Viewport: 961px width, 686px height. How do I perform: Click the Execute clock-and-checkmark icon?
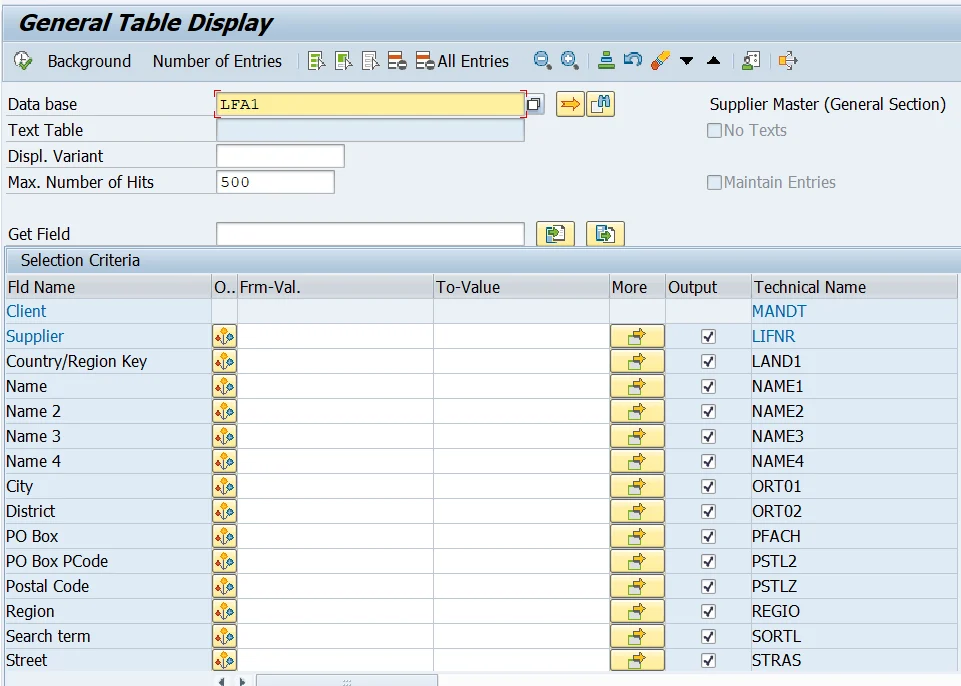(x=23, y=61)
